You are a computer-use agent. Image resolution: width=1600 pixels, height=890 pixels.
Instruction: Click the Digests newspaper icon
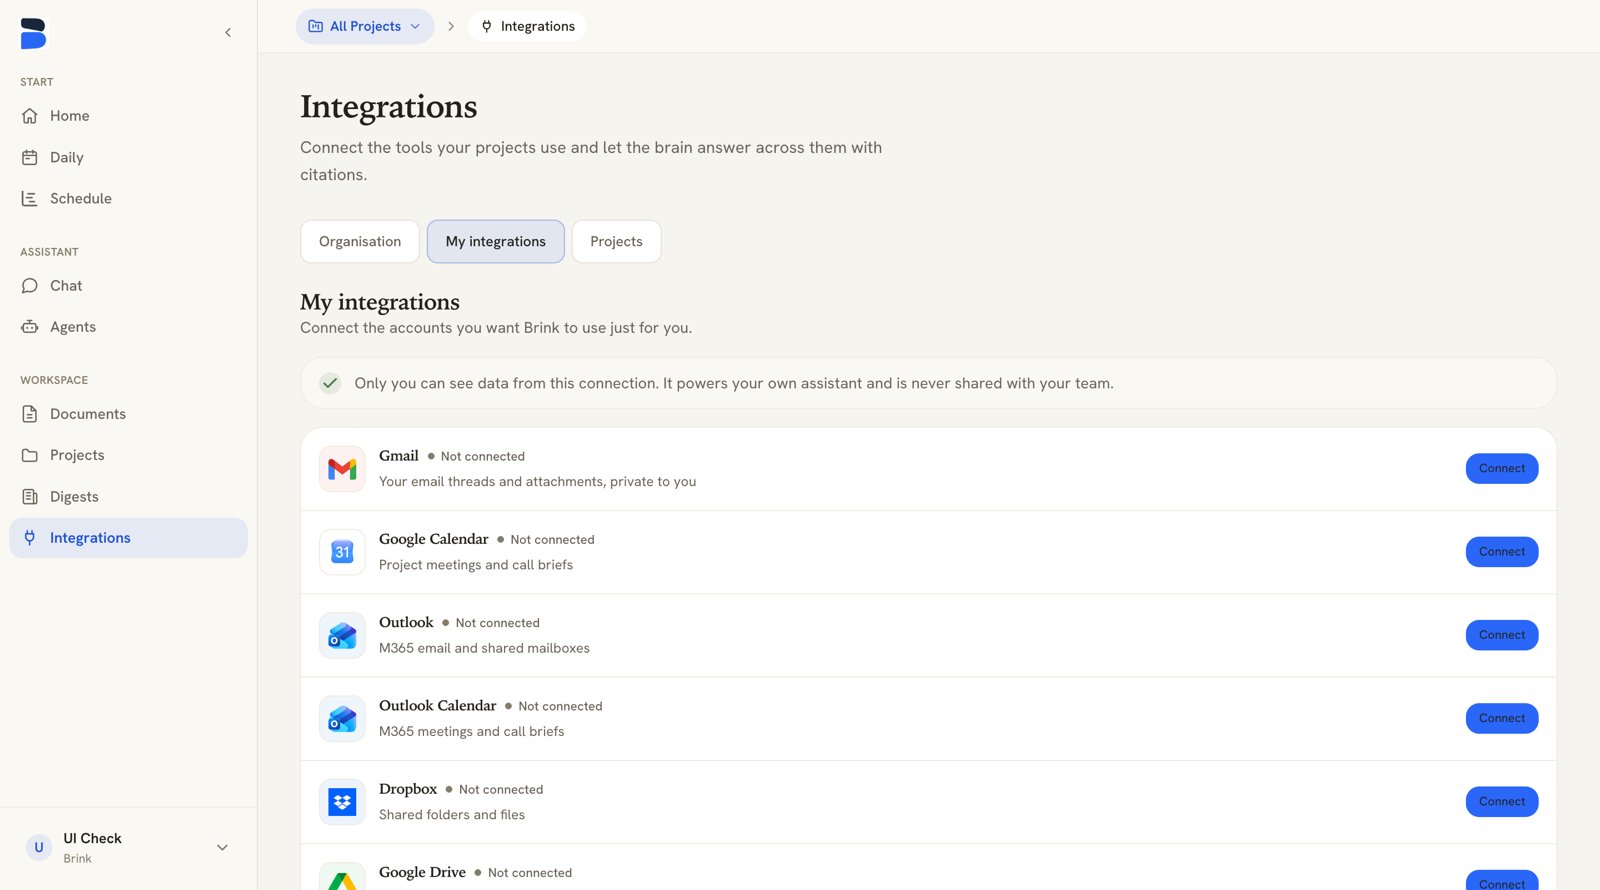30,497
